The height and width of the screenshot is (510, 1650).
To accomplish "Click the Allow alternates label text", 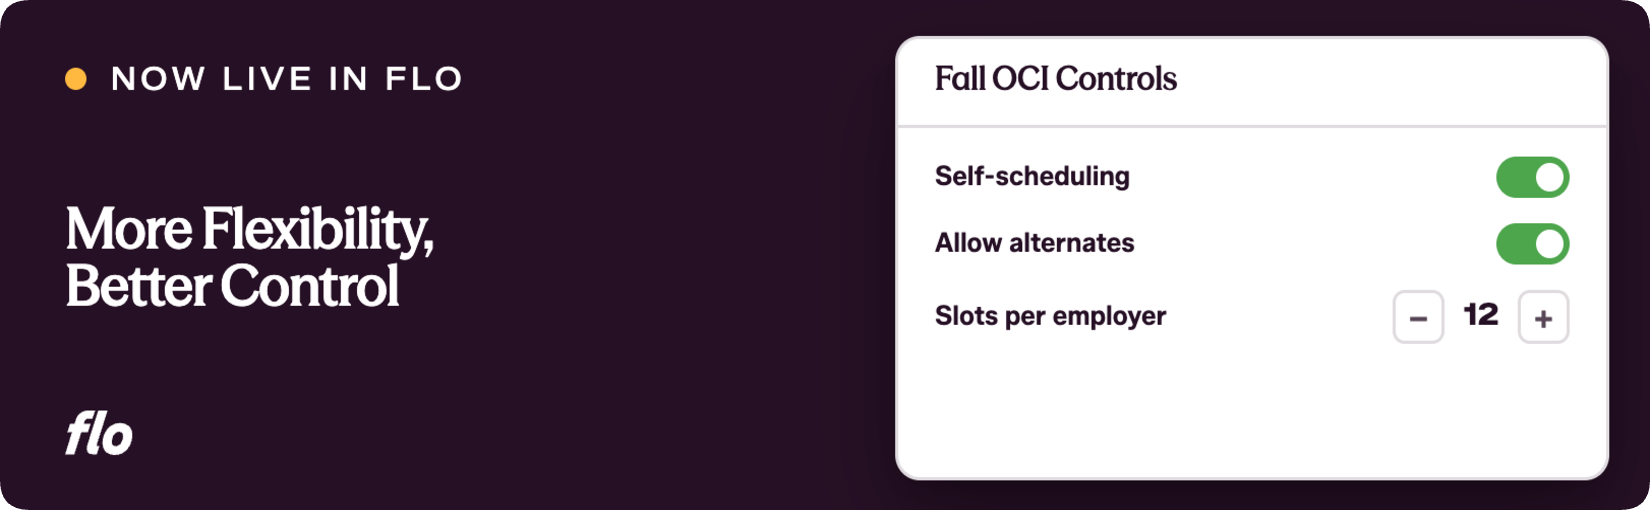I will tap(1034, 243).
